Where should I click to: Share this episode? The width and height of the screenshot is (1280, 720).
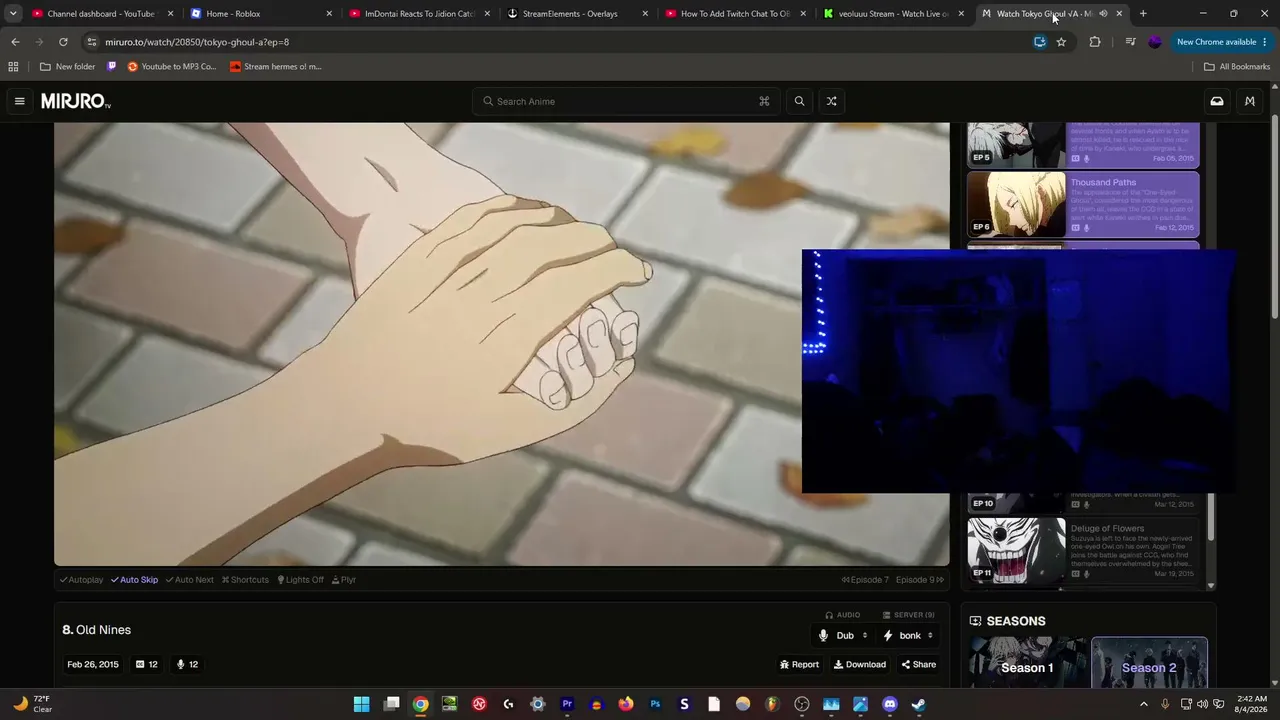pyautogui.click(x=919, y=665)
